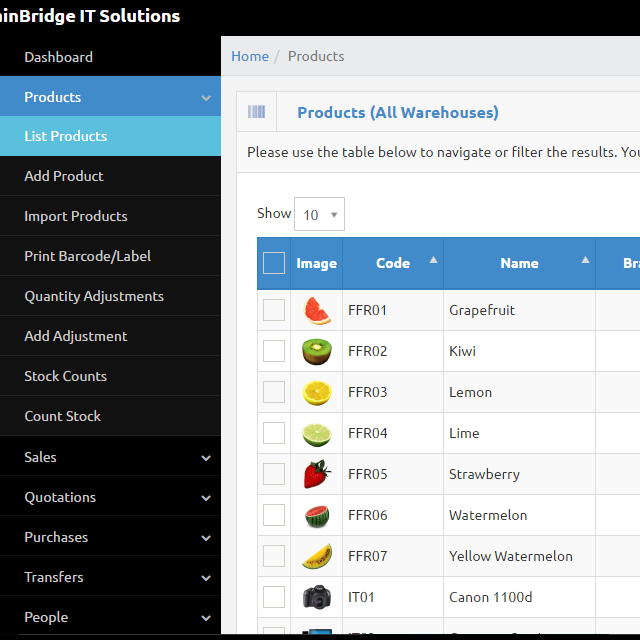Expand the Quotations menu chevron
The width and height of the screenshot is (640, 640).
(x=206, y=498)
